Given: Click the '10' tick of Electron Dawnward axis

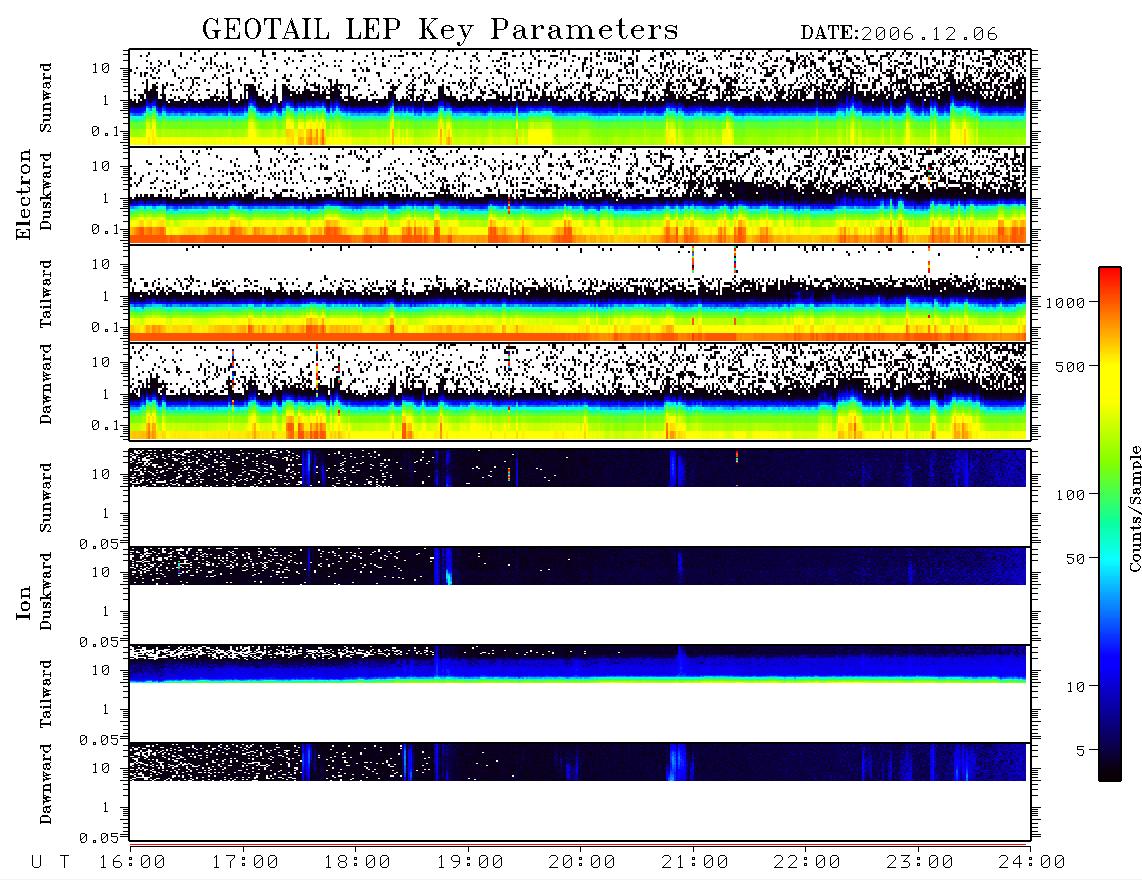Looking at the screenshot, I should 101,362.
